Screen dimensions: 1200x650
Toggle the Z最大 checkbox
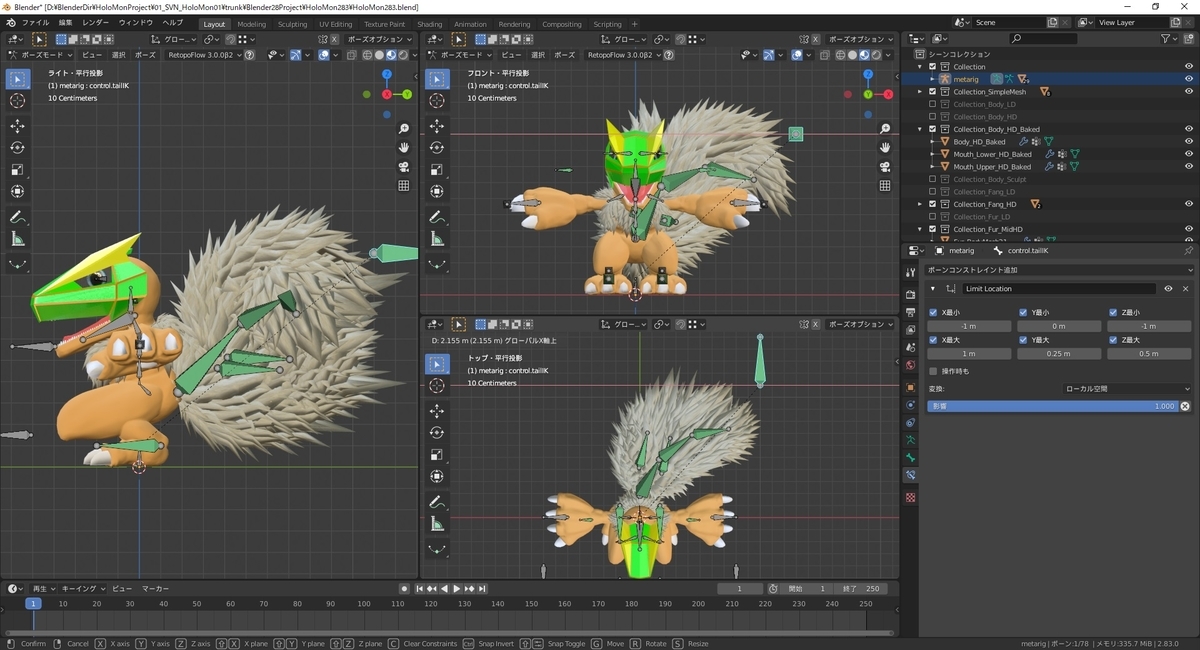click(x=1113, y=340)
